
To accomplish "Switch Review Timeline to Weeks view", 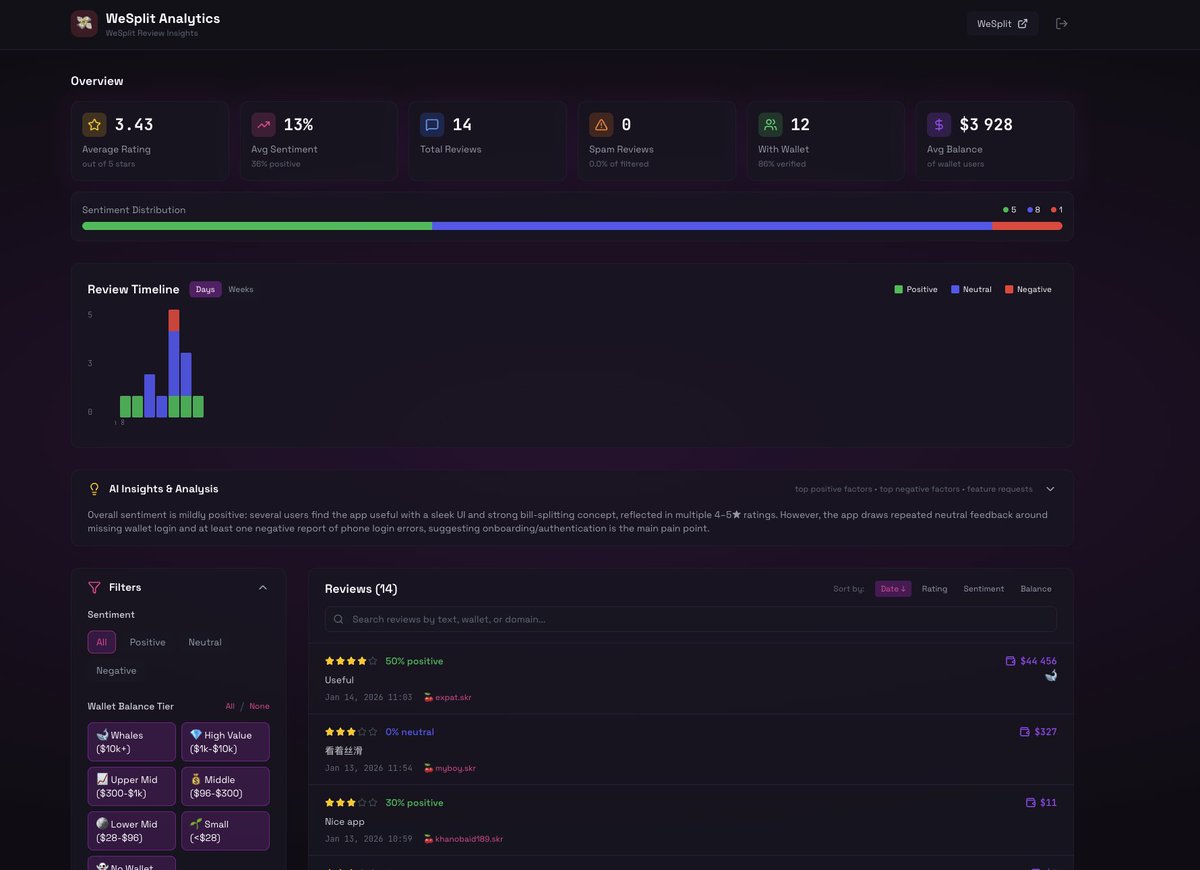I will (x=241, y=289).
